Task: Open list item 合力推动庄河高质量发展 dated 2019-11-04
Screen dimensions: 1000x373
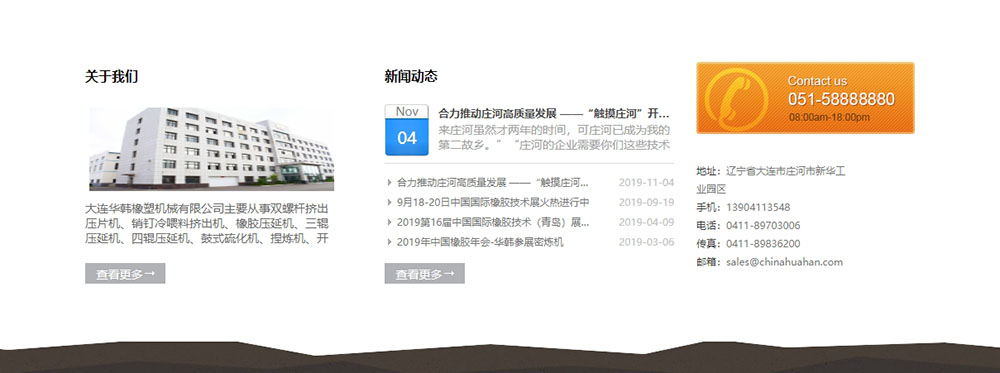Action: 492,183
